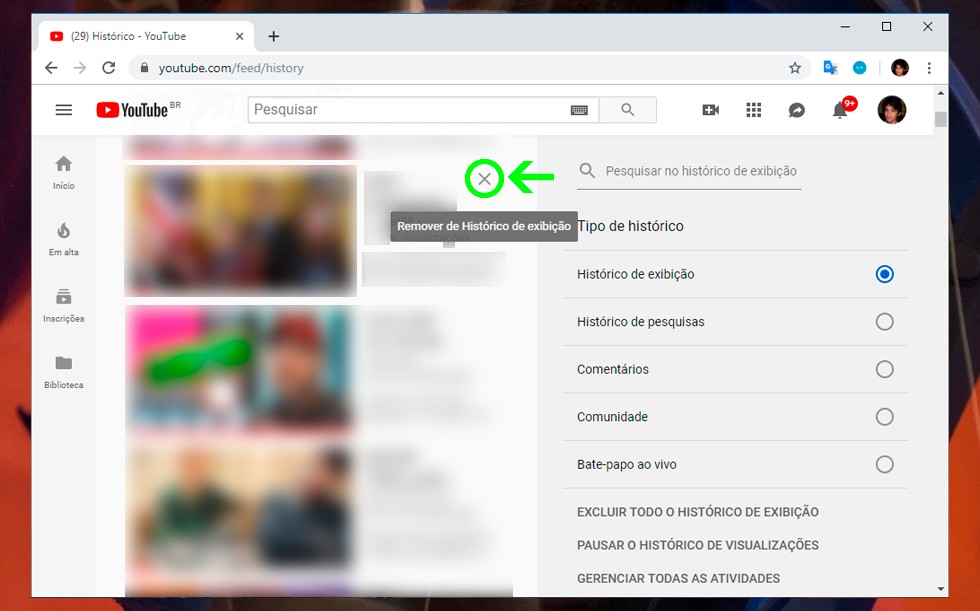Click the blue round extension icon
980x611 pixels.
click(x=860, y=67)
